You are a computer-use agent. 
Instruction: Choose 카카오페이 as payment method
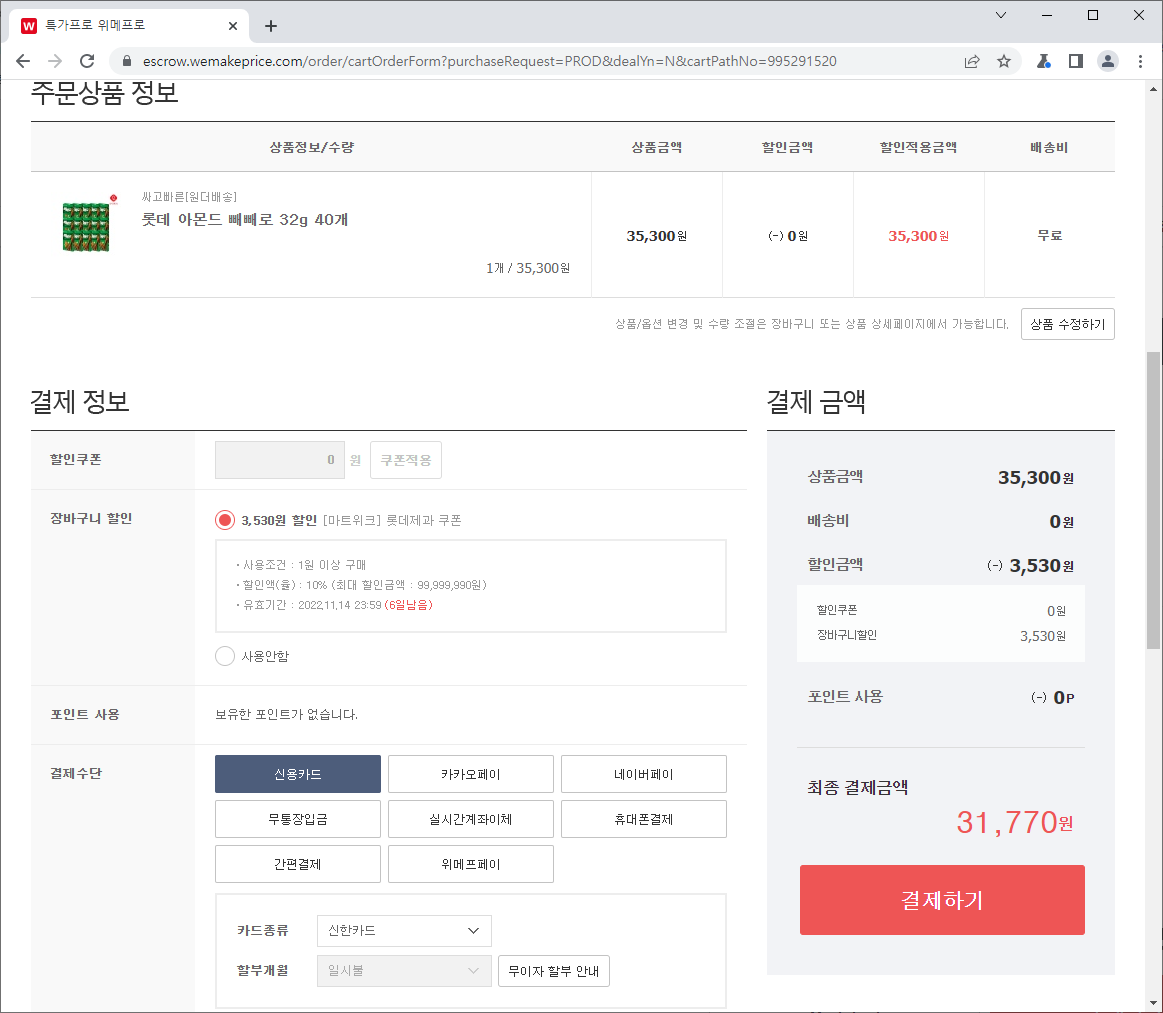point(470,774)
